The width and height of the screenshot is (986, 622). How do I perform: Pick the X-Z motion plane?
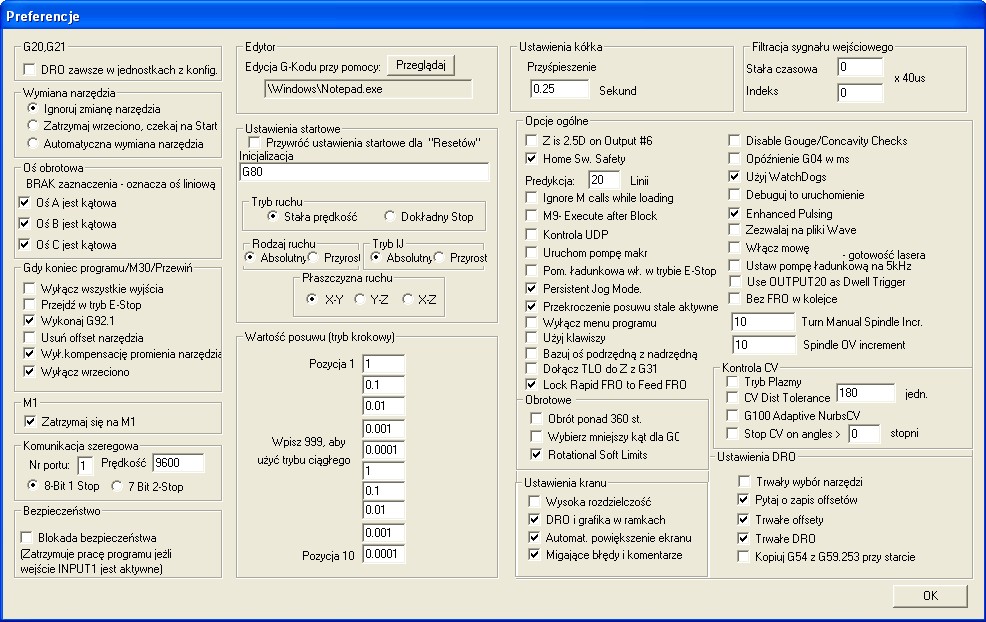(407, 299)
